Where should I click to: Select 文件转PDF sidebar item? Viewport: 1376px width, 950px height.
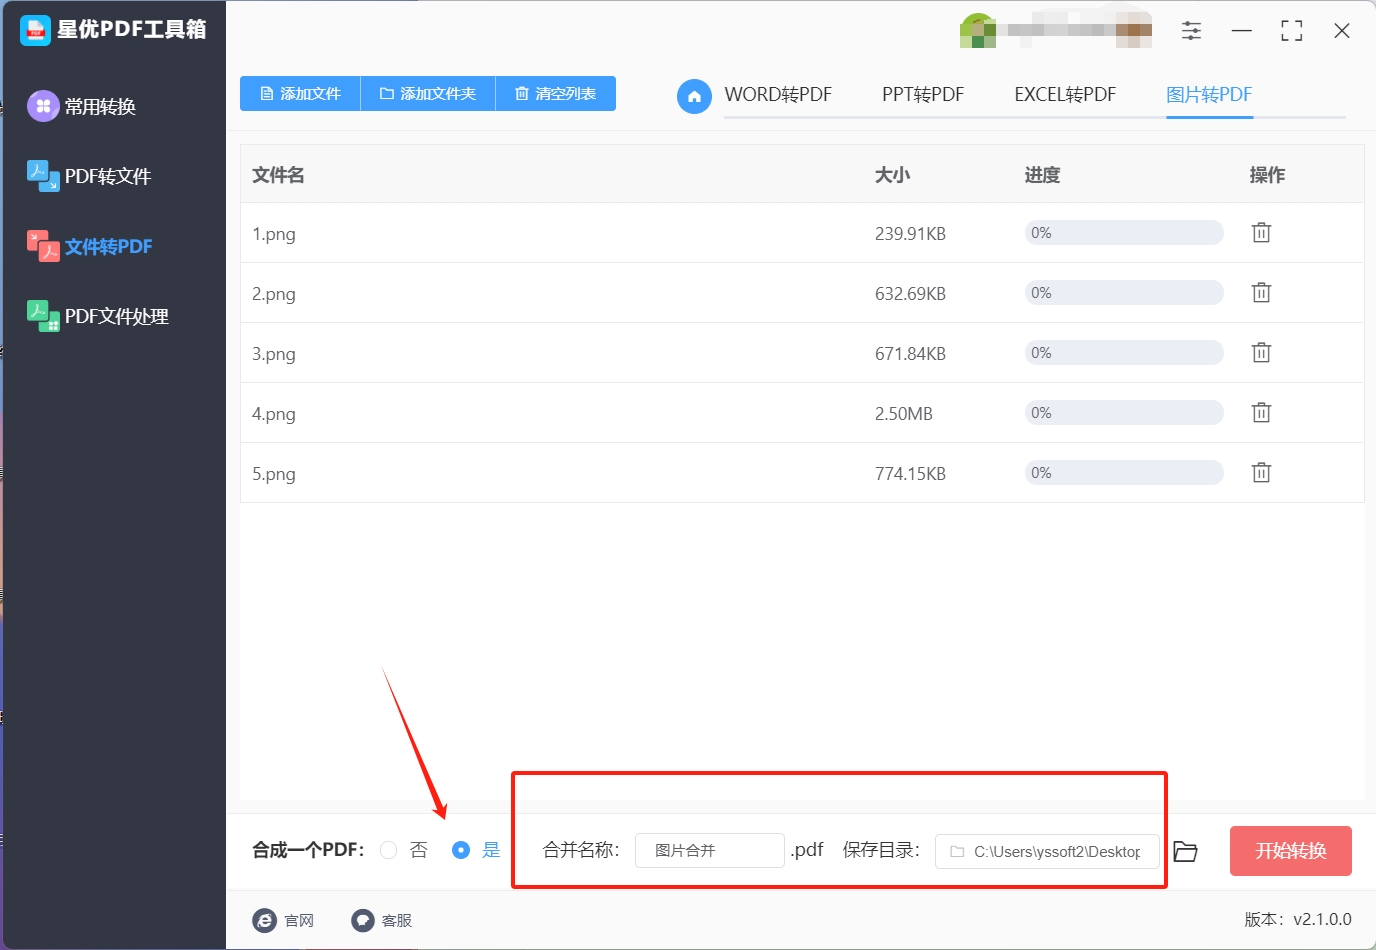(90, 246)
